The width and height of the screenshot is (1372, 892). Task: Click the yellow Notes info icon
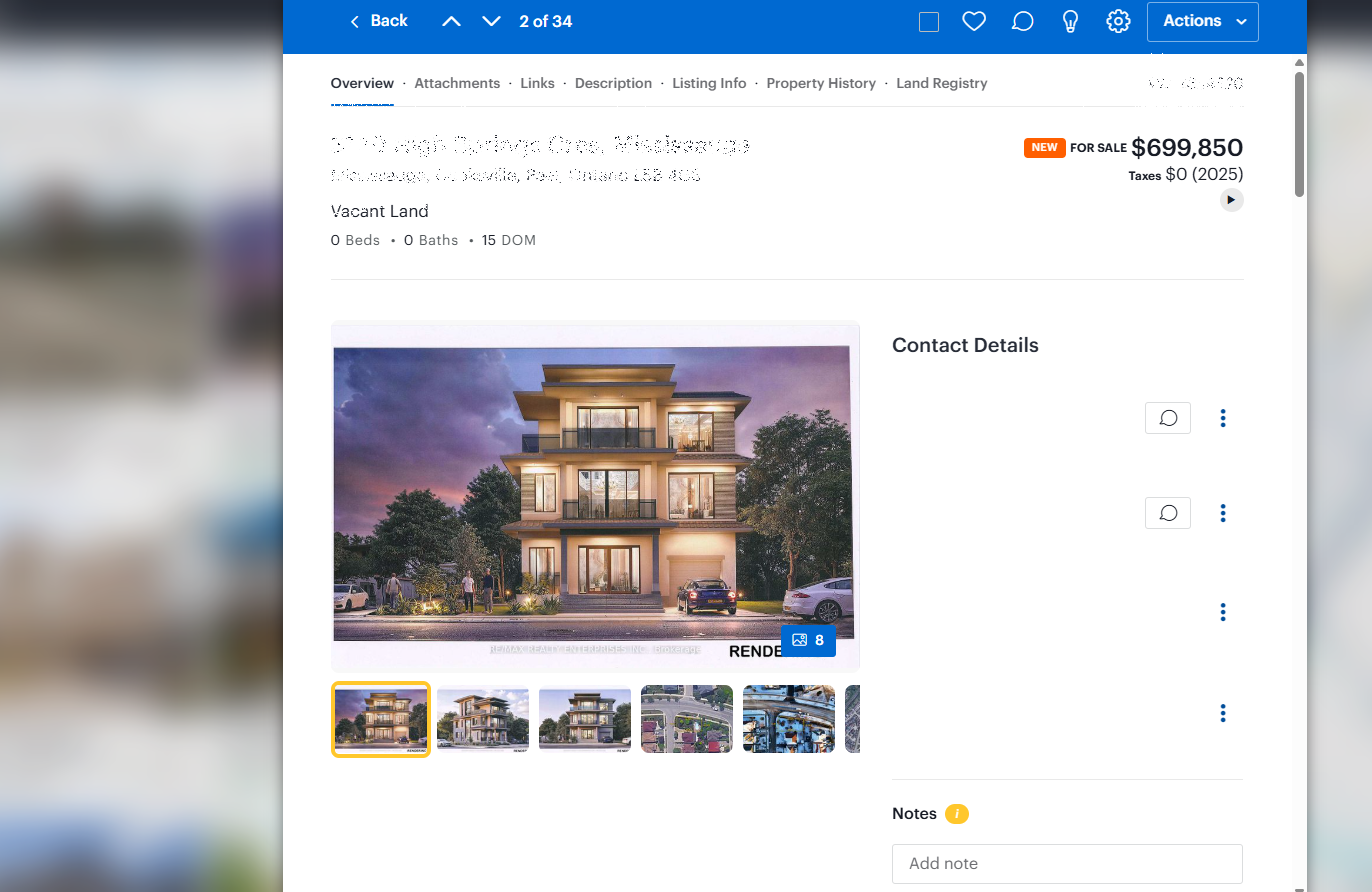coord(957,814)
